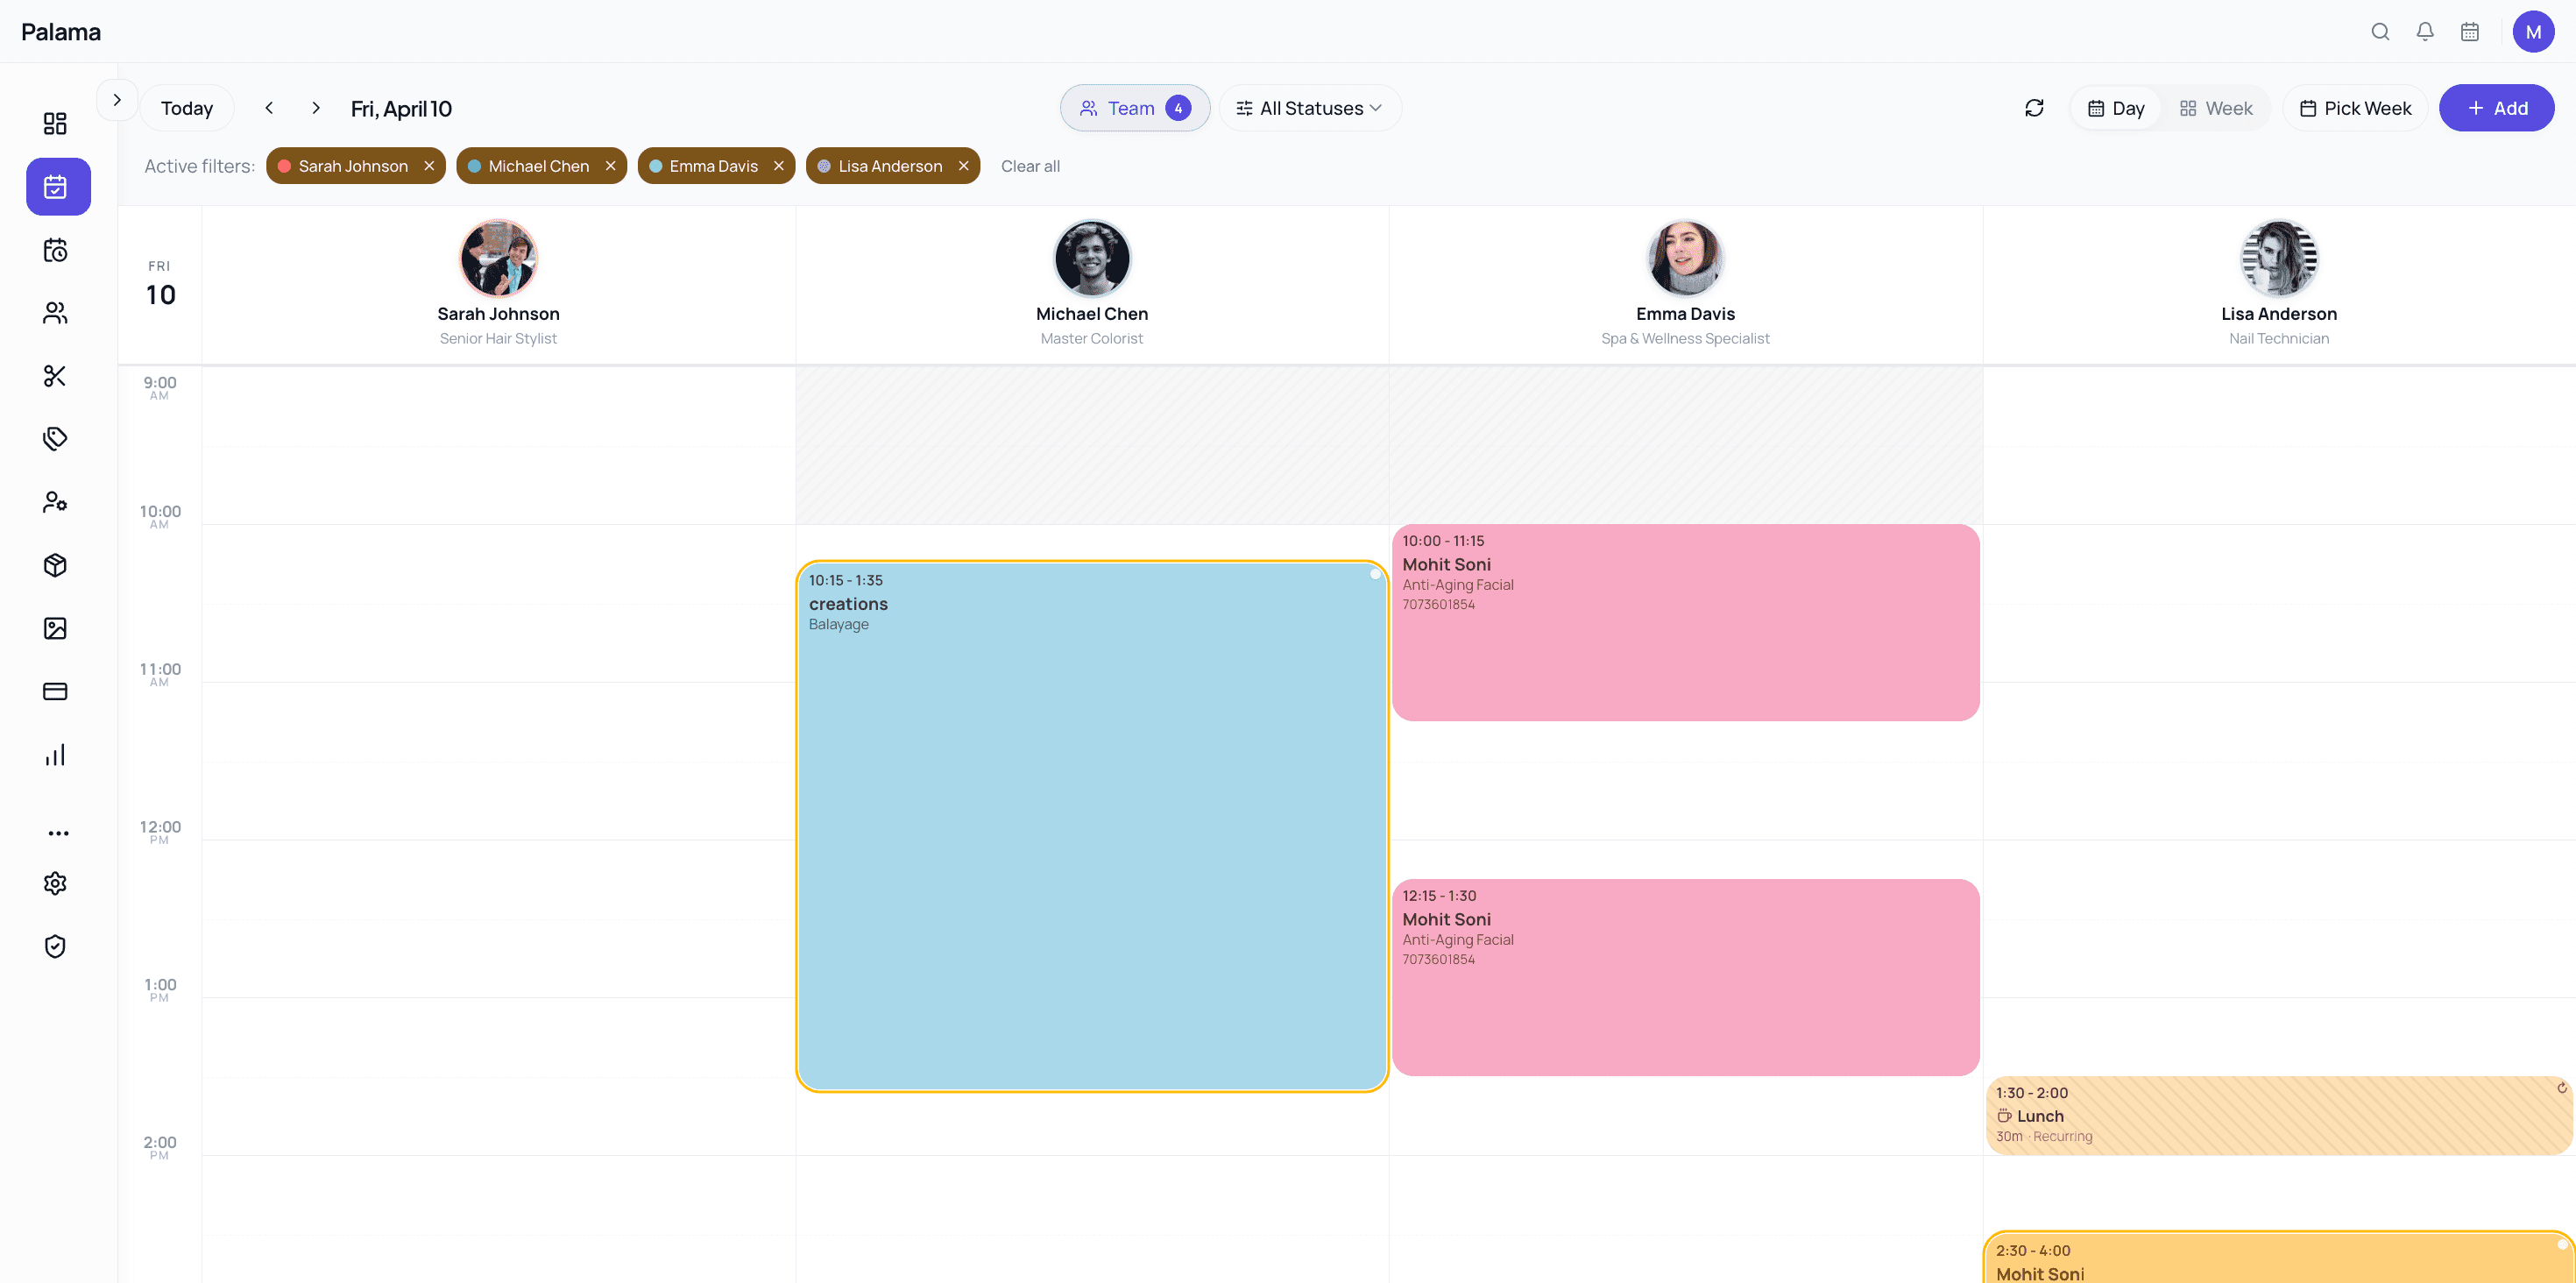Toggle the Team filter button

[x=1134, y=108]
